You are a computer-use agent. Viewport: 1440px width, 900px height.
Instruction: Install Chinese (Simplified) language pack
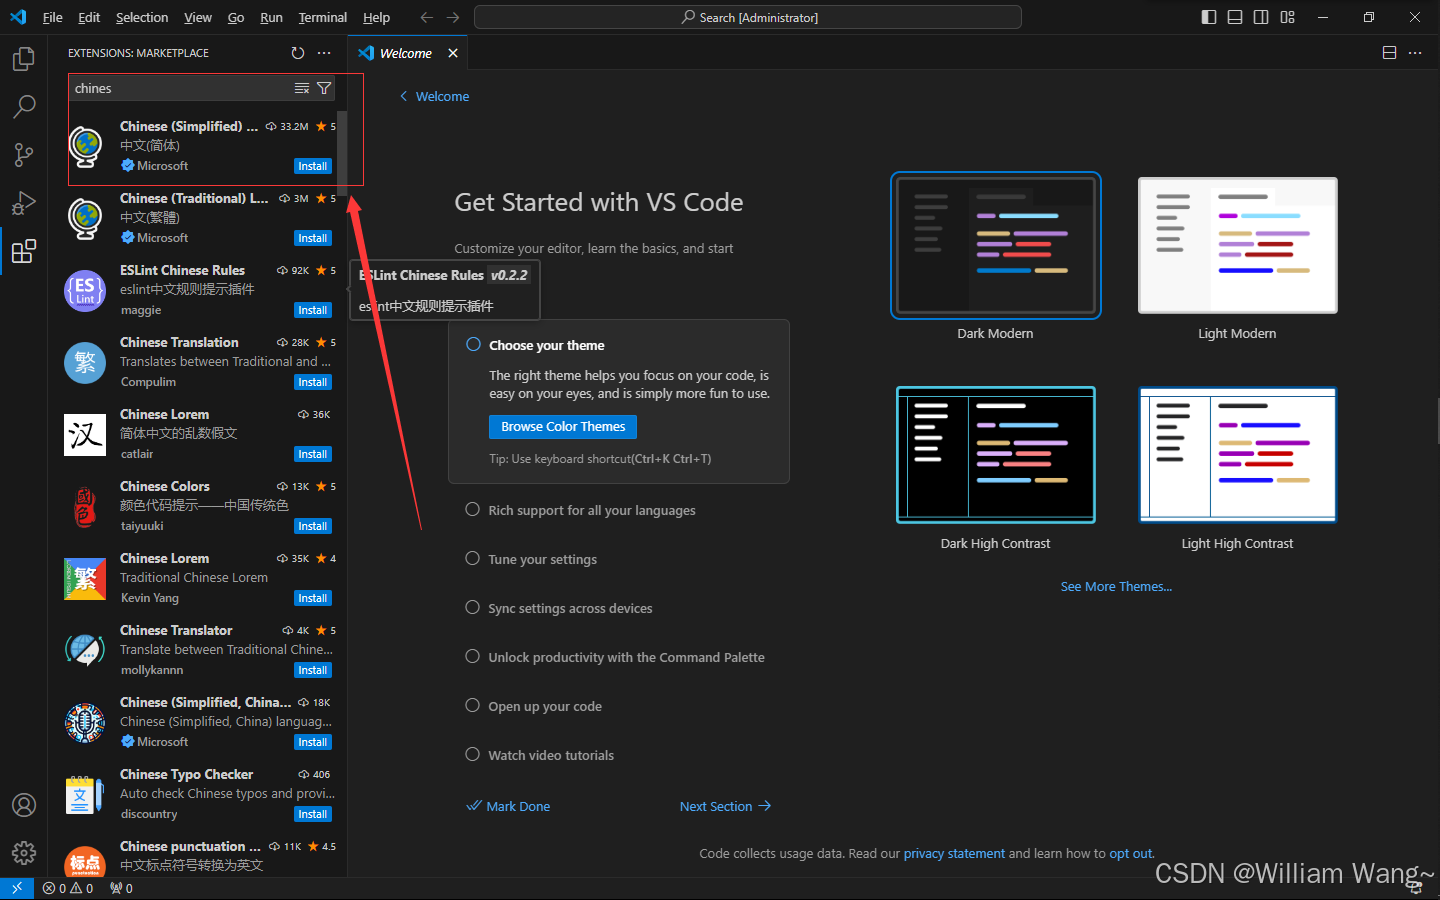pyautogui.click(x=313, y=166)
